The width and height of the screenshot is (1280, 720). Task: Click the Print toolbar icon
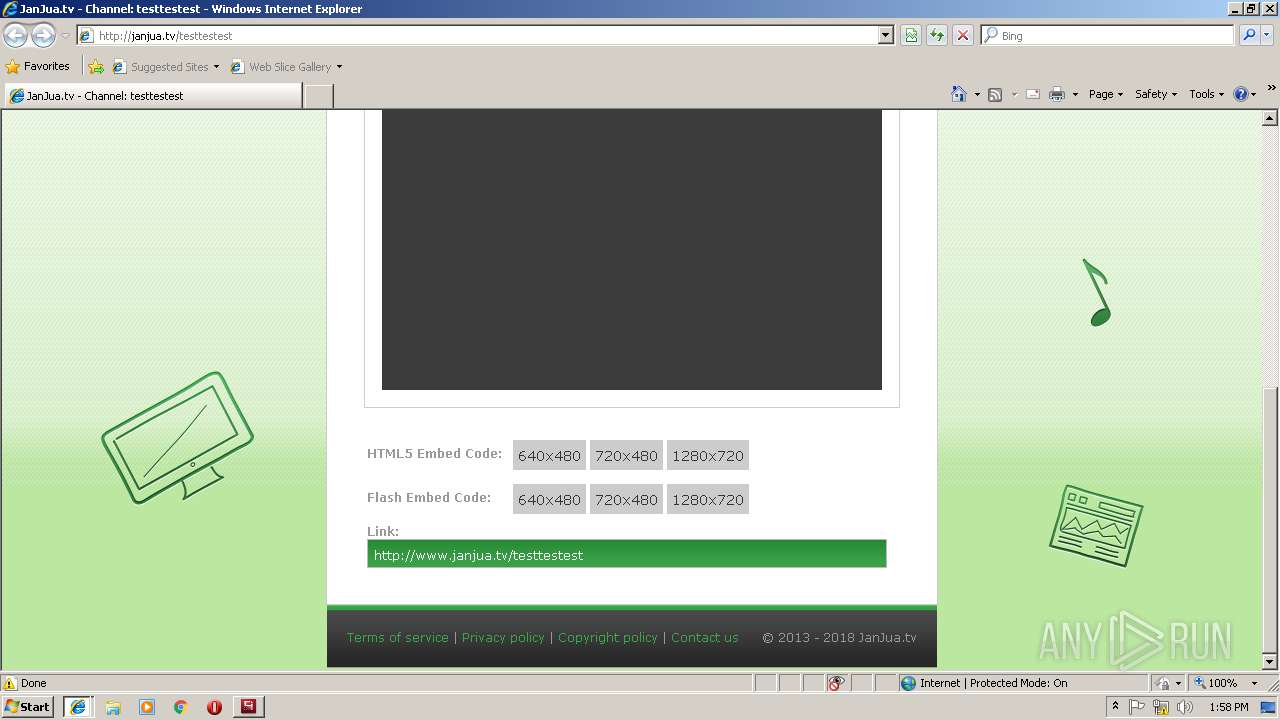(x=1057, y=94)
